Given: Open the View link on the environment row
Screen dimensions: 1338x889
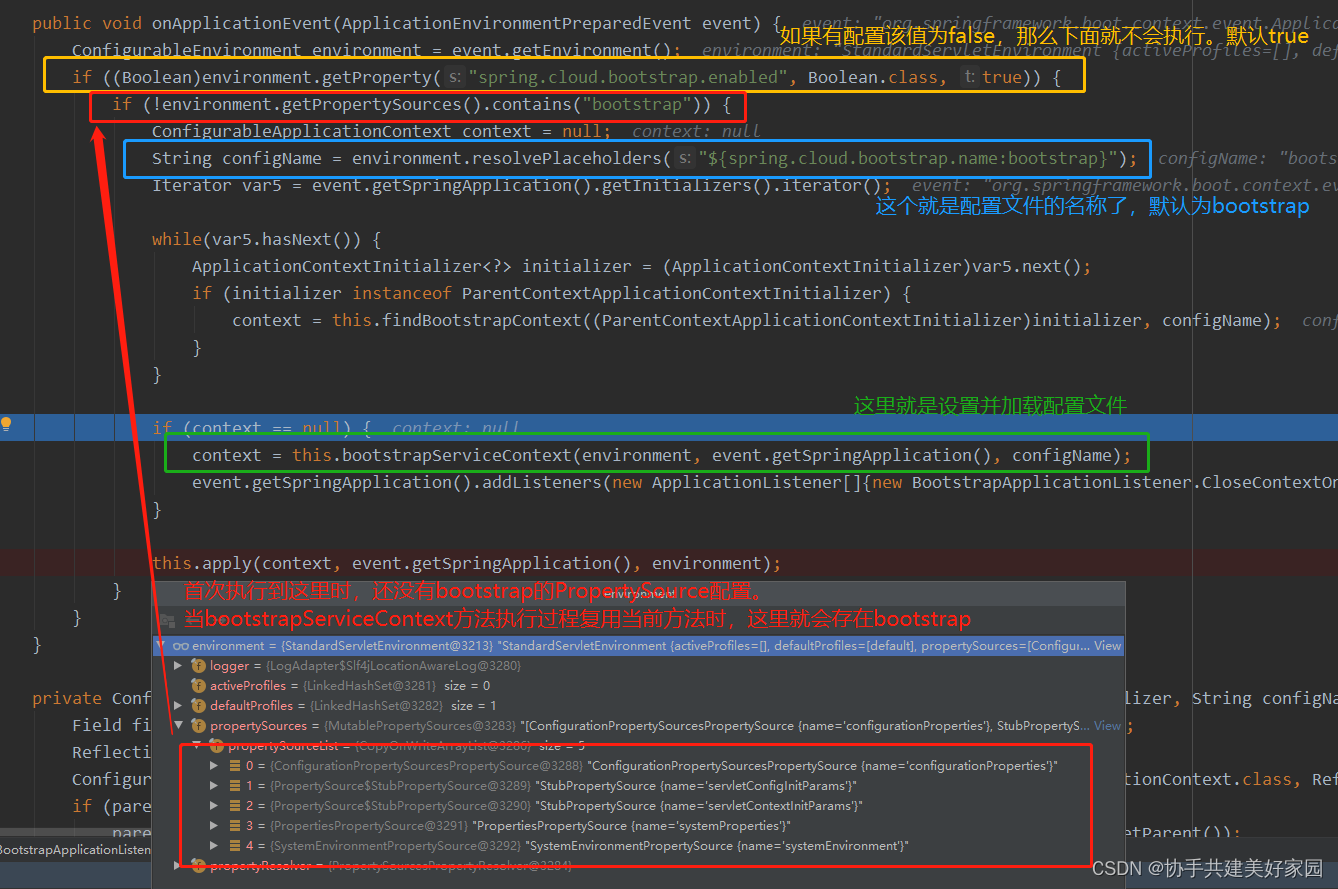Looking at the screenshot, I should (1108, 646).
